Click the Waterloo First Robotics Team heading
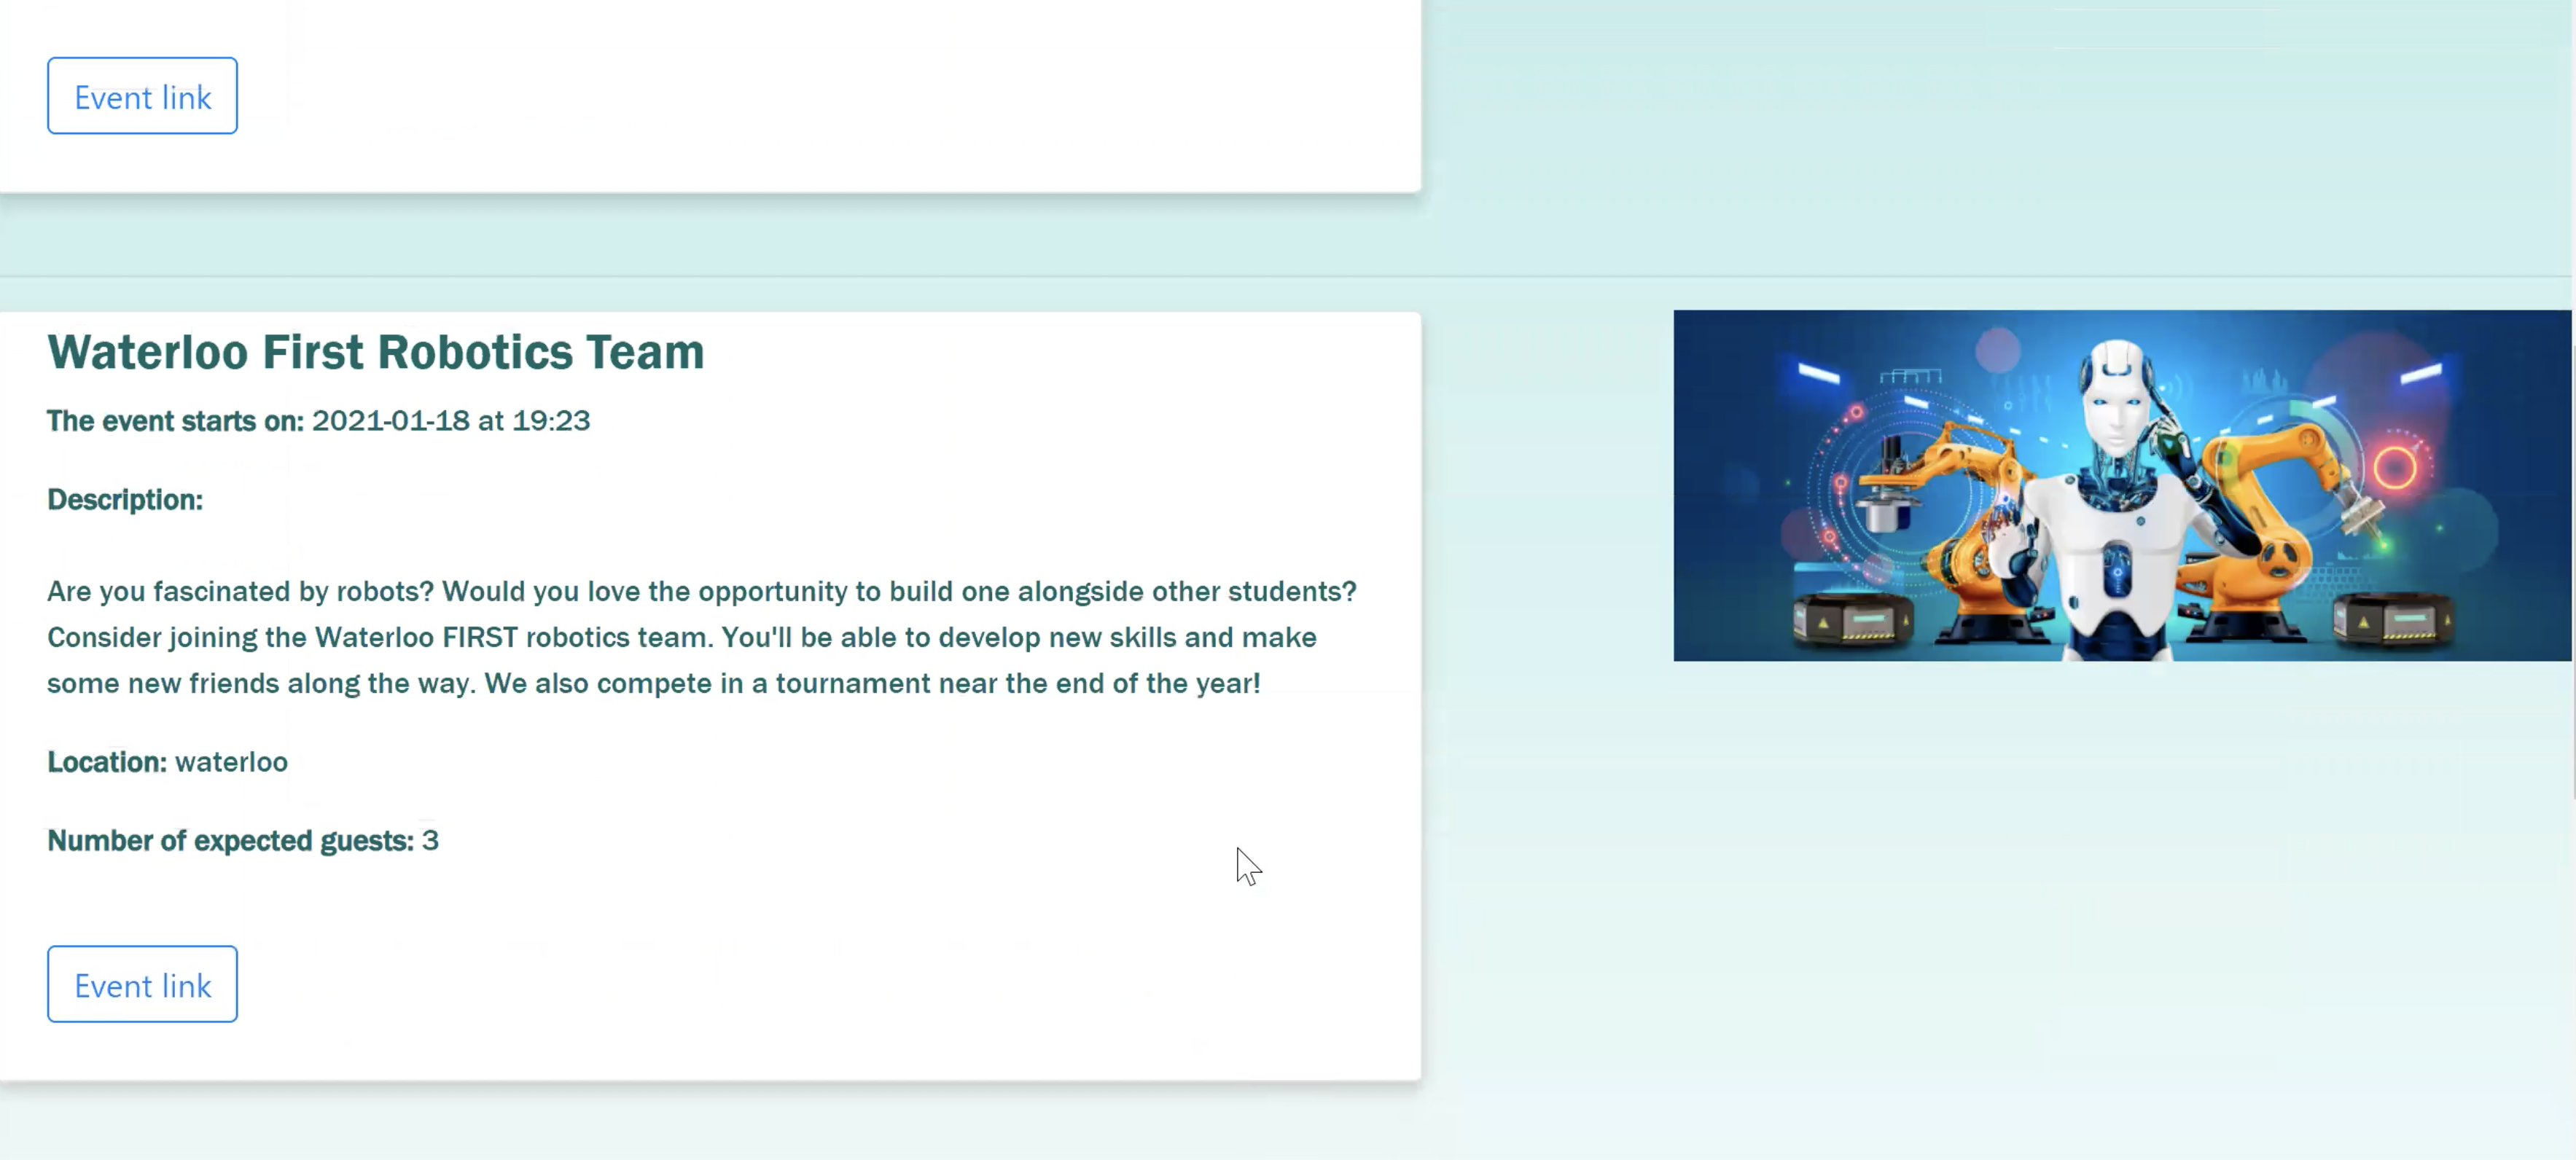Viewport: 2576px width, 1160px height. point(375,352)
